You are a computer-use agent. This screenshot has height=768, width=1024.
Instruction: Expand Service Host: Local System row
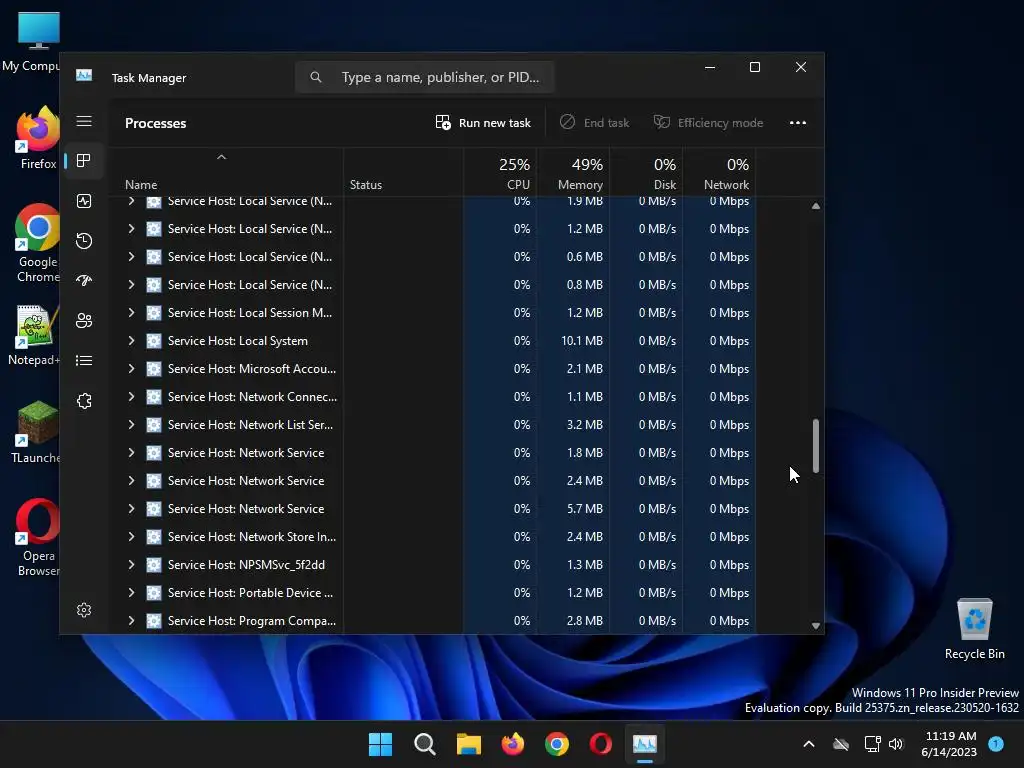tap(131, 341)
